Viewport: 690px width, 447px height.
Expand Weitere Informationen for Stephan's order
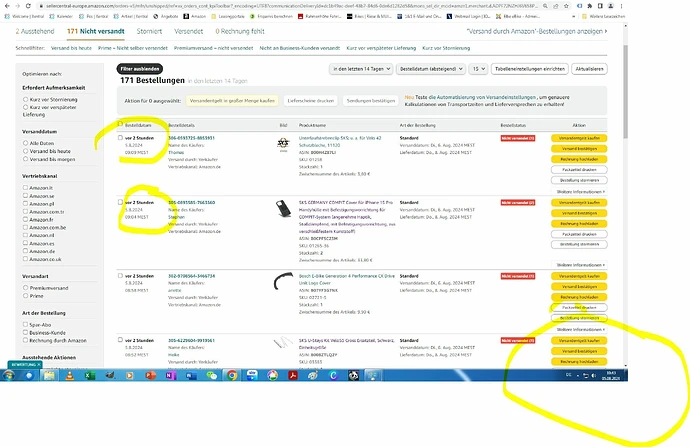point(580,265)
